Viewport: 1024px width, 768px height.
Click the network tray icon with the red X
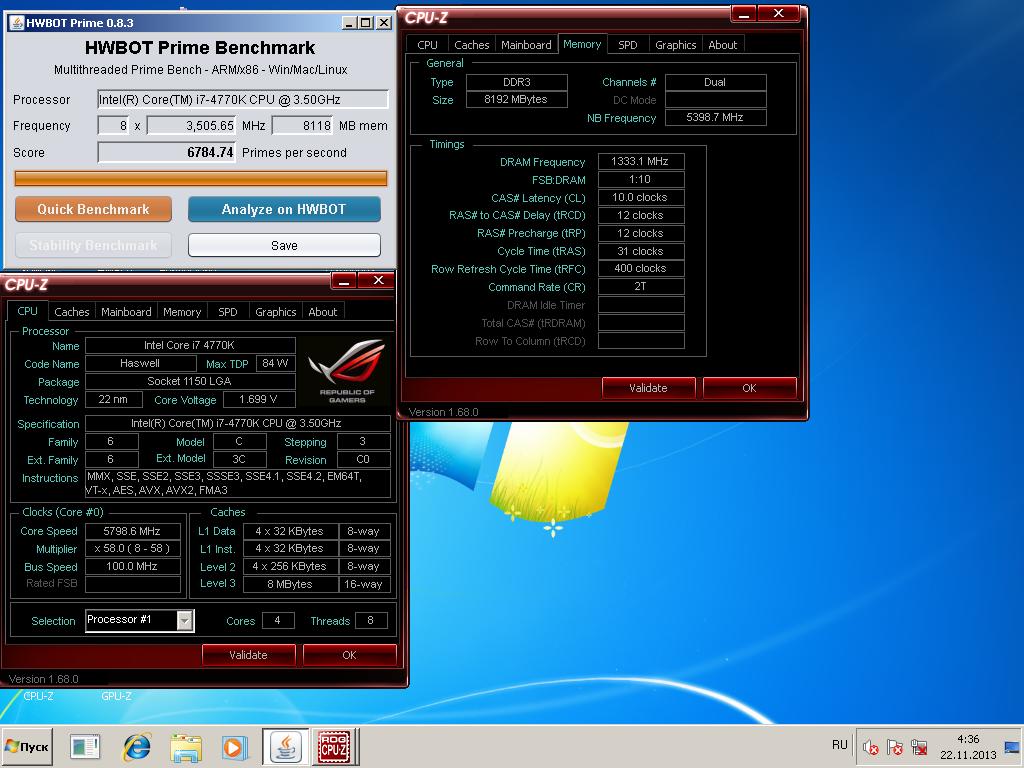[x=920, y=747]
